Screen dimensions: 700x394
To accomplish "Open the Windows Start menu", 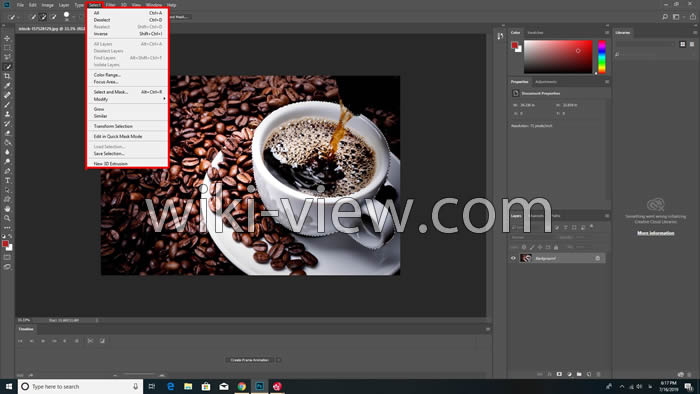I will [9, 386].
